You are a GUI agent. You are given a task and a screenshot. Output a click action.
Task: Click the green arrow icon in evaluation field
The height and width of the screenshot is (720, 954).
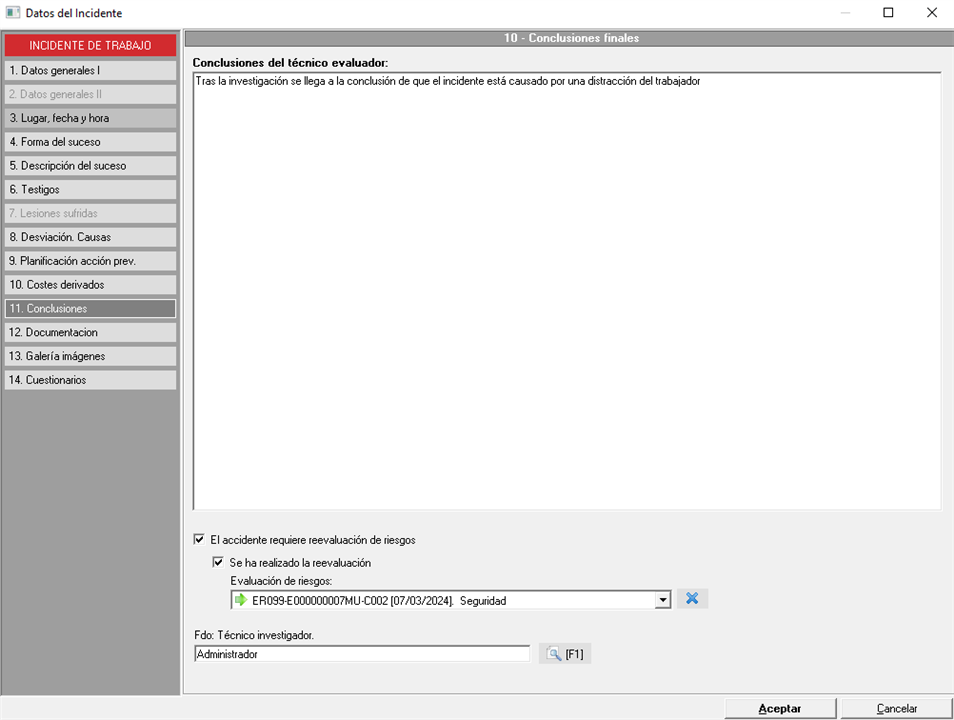(241, 600)
